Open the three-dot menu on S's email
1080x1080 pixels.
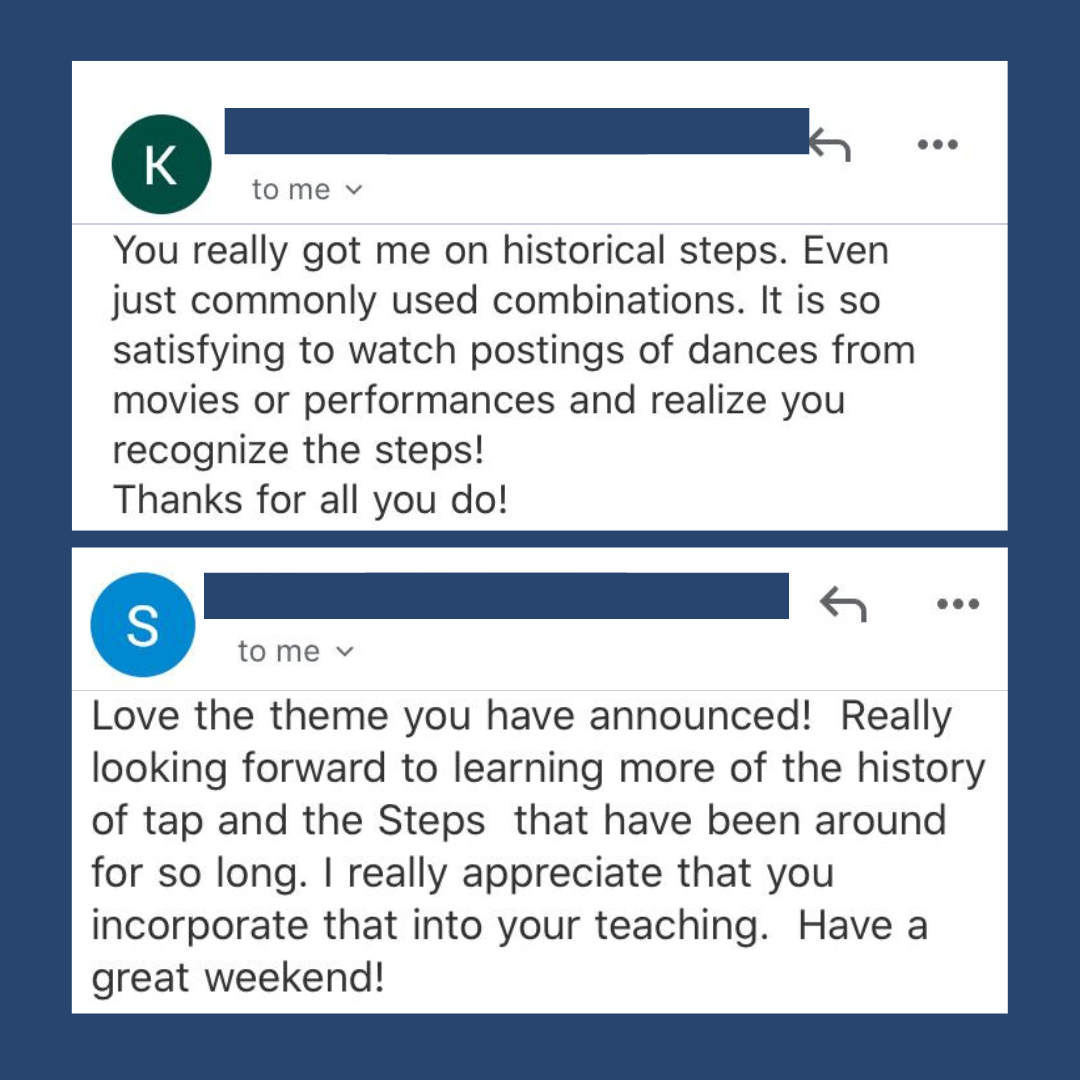coord(957,604)
